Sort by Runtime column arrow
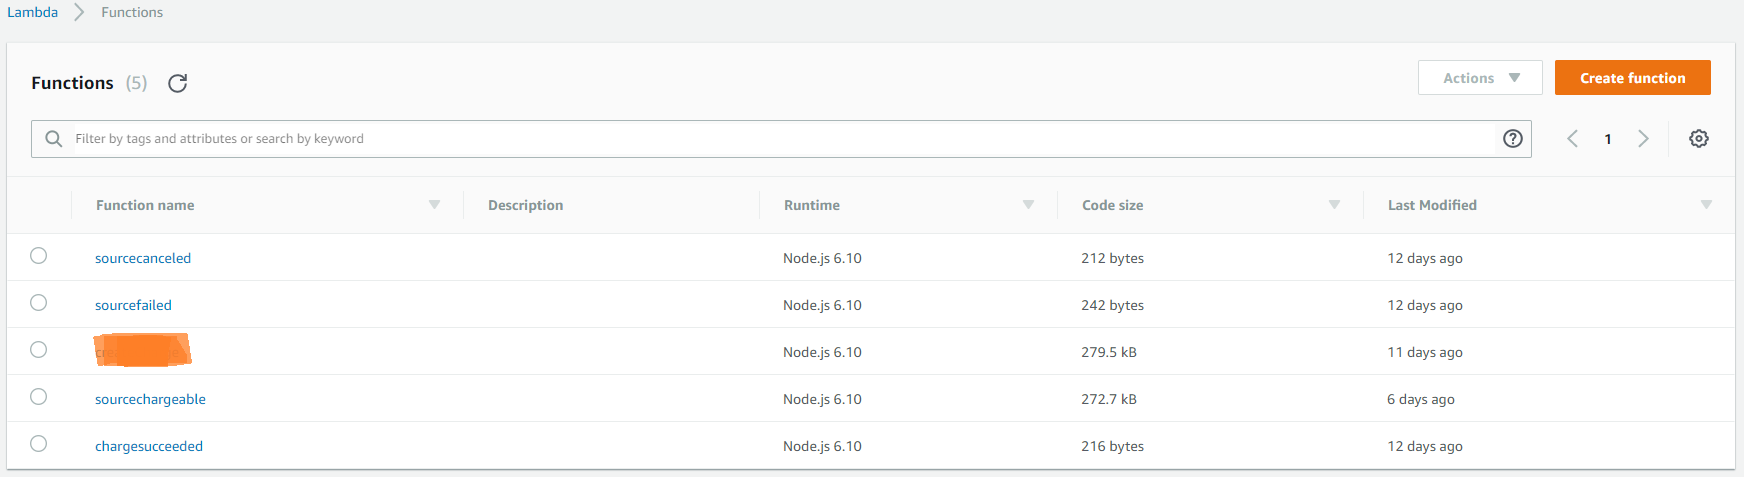Screen dimensions: 1744x477 pos(1028,205)
